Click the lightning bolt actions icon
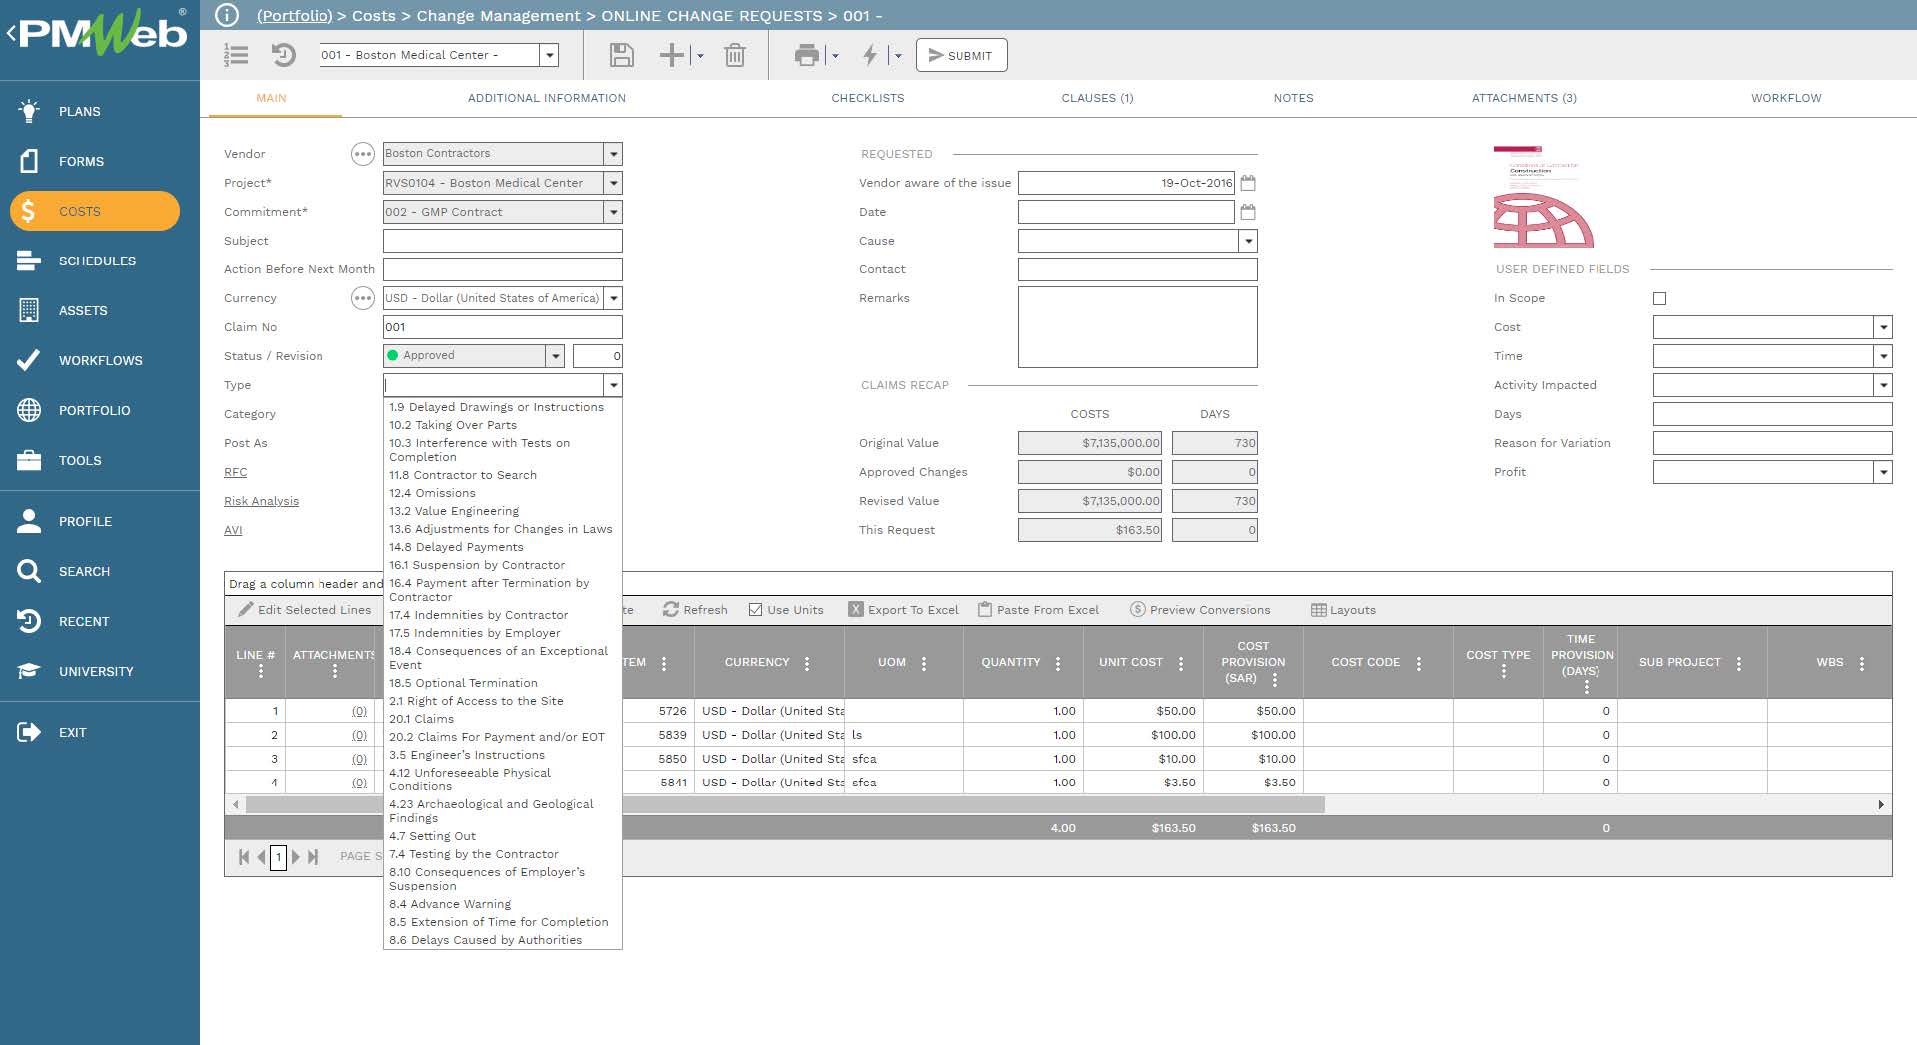The image size is (1917, 1045). click(870, 55)
